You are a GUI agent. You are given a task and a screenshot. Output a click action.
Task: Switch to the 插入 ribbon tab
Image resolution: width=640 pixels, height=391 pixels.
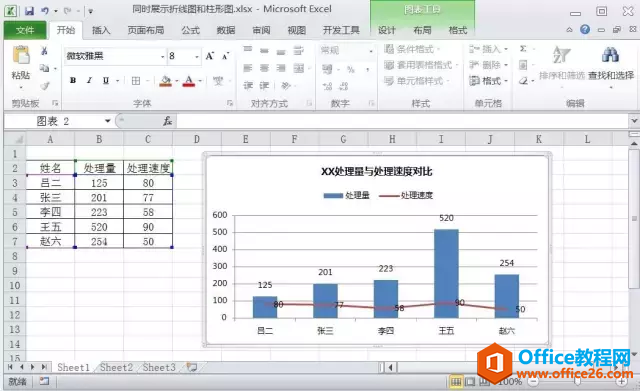101,30
